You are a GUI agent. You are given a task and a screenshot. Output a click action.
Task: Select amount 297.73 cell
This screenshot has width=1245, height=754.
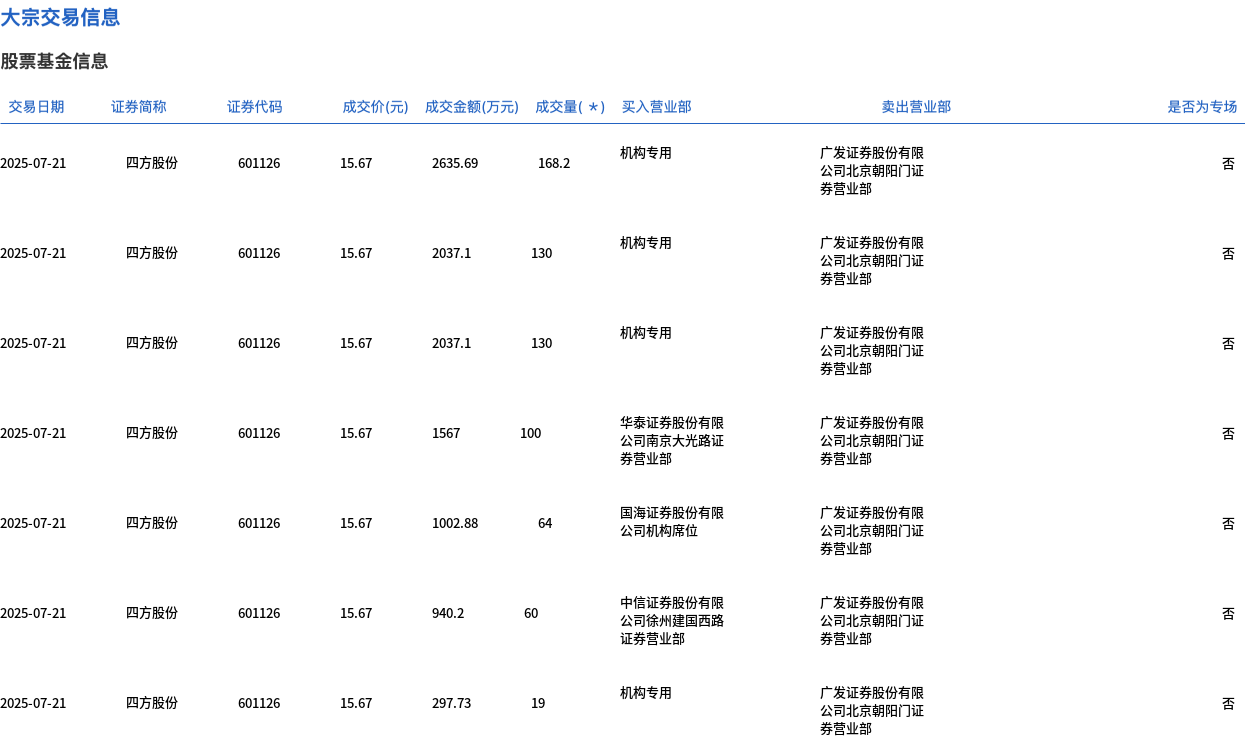pos(451,703)
